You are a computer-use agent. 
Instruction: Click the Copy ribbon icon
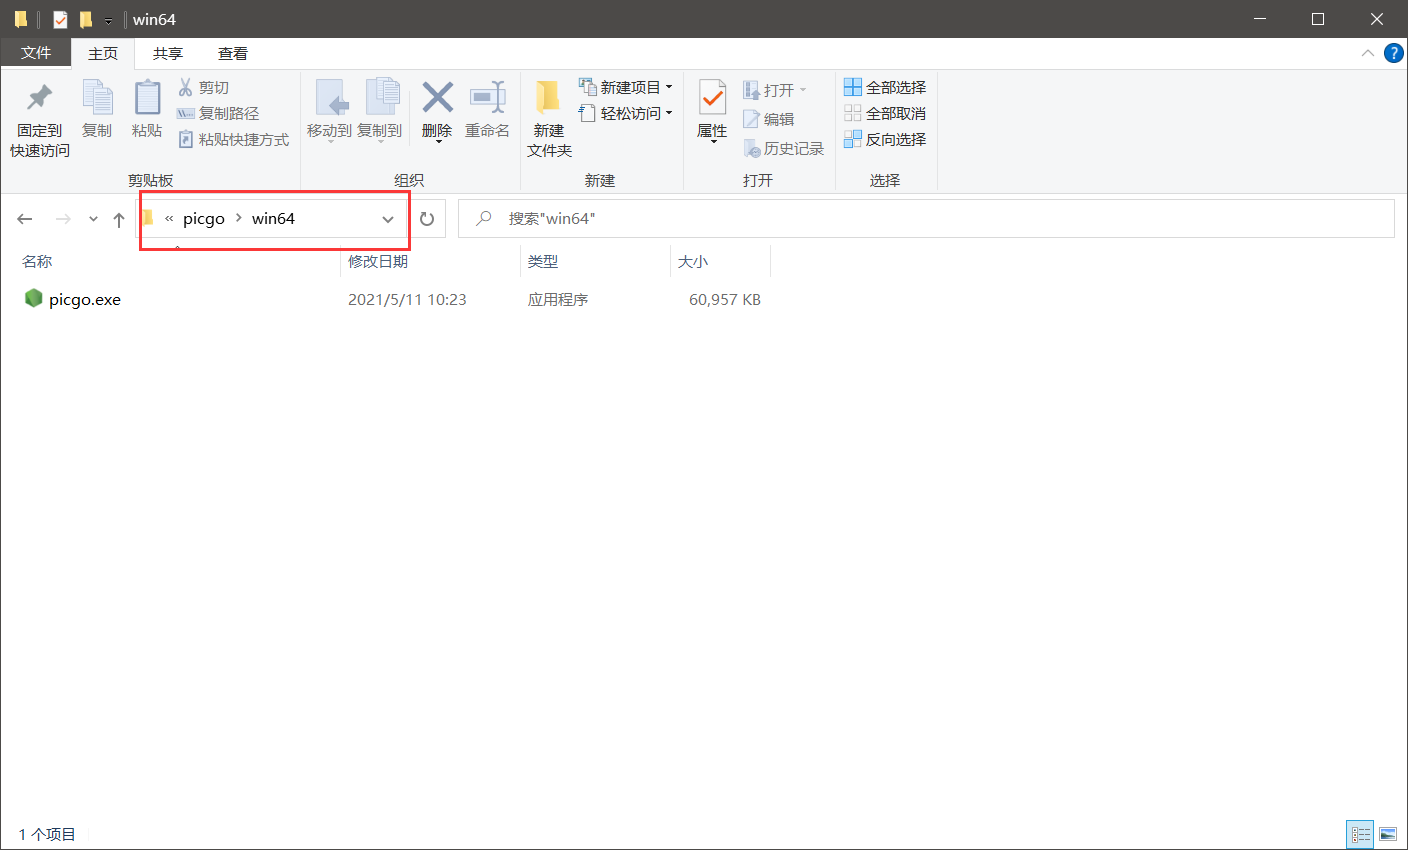point(97,109)
